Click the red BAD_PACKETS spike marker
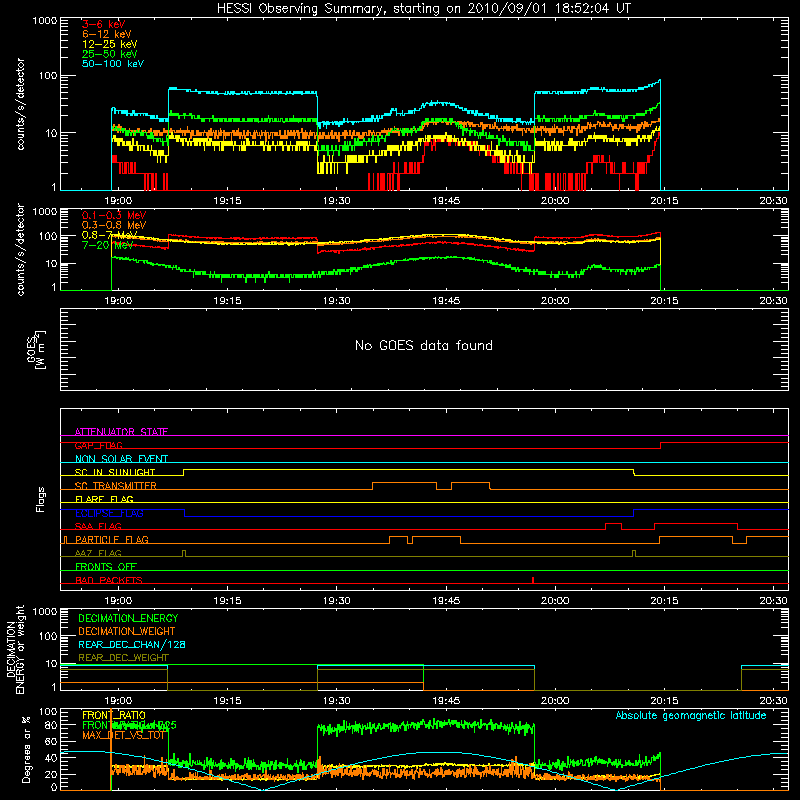The width and height of the screenshot is (800, 800). tap(533, 580)
